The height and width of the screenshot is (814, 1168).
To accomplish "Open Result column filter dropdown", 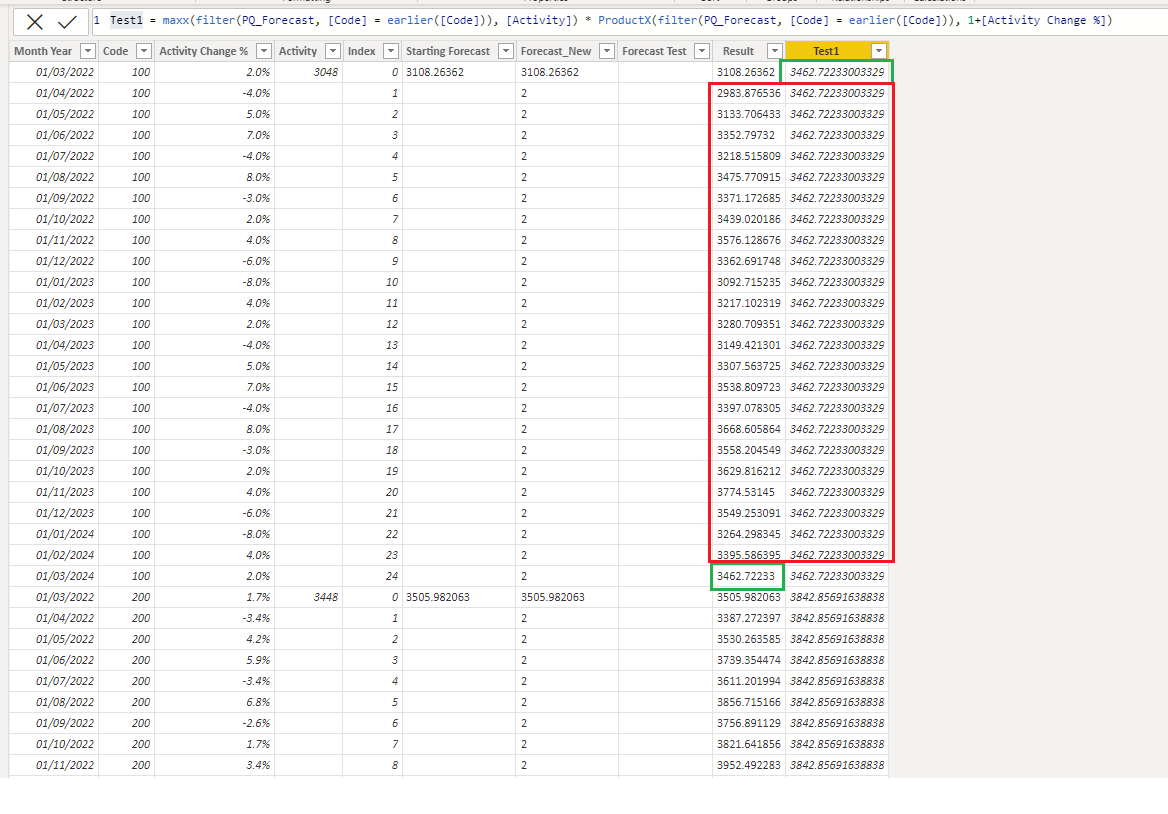I will click(x=775, y=51).
